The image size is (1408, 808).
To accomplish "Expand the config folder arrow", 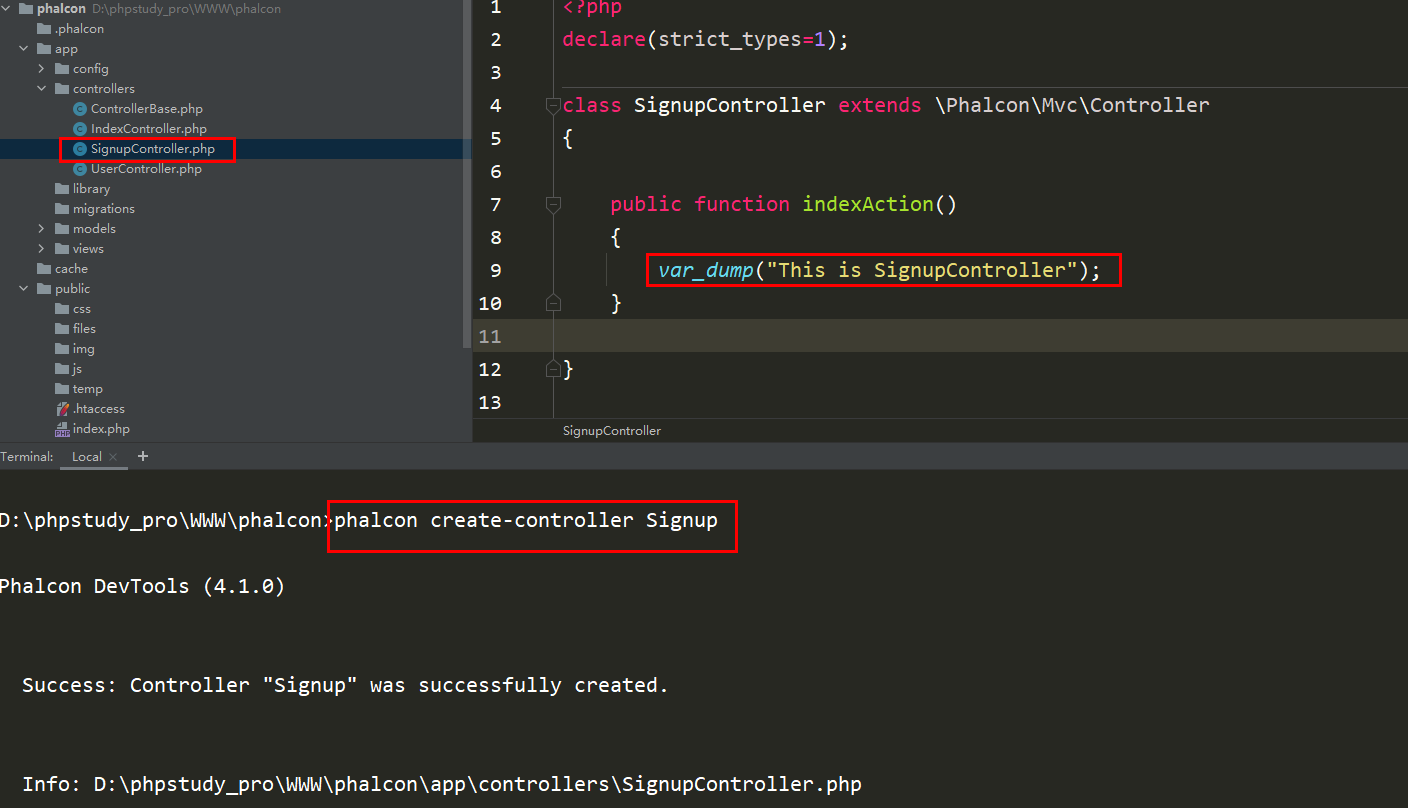I will (x=41, y=69).
